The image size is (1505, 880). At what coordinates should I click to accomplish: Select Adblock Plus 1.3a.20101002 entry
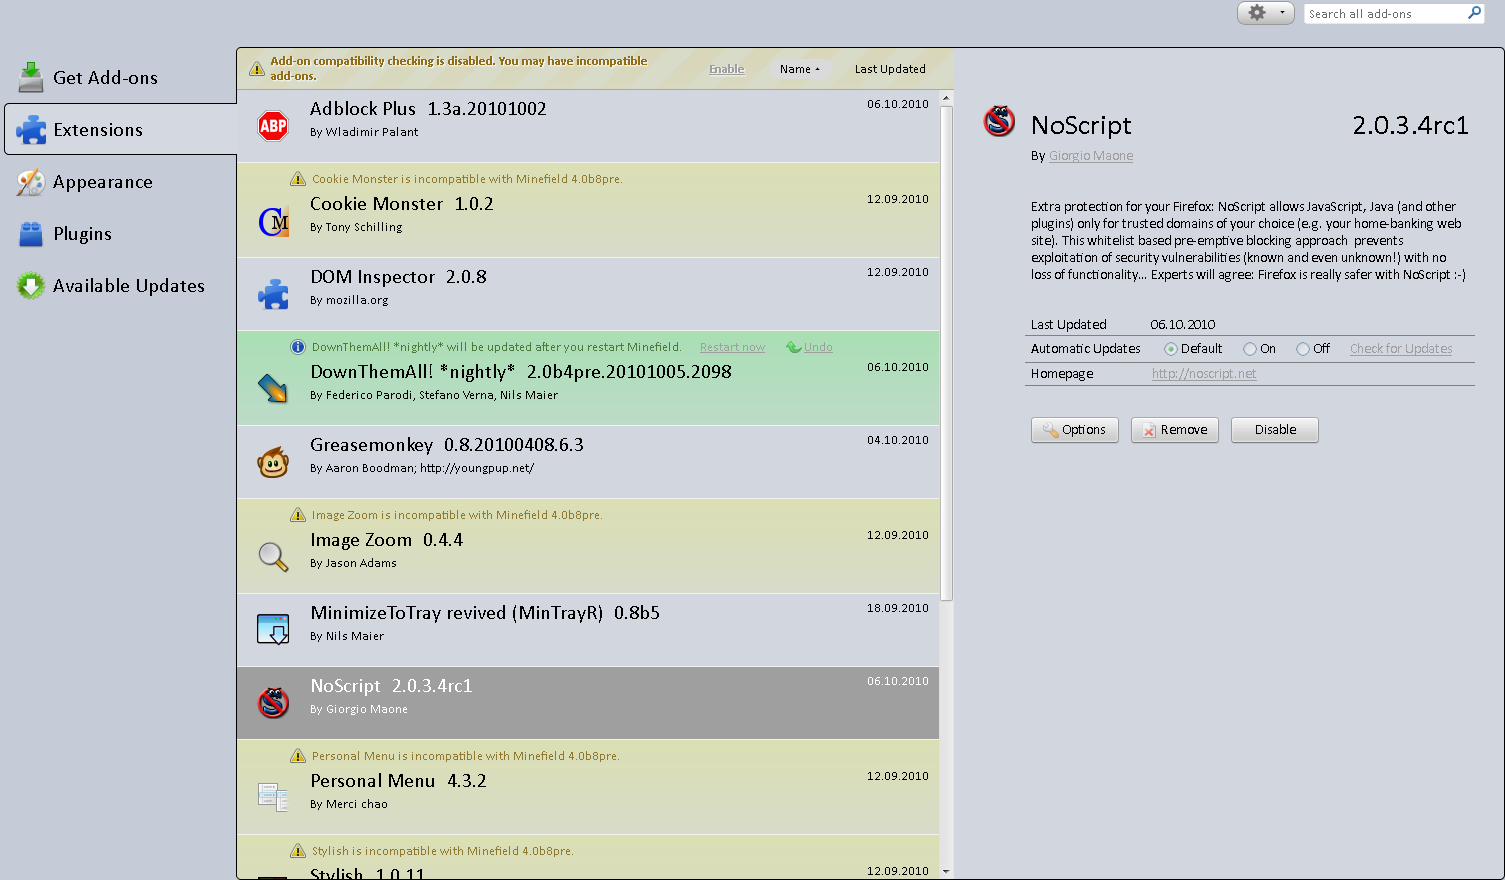click(588, 126)
